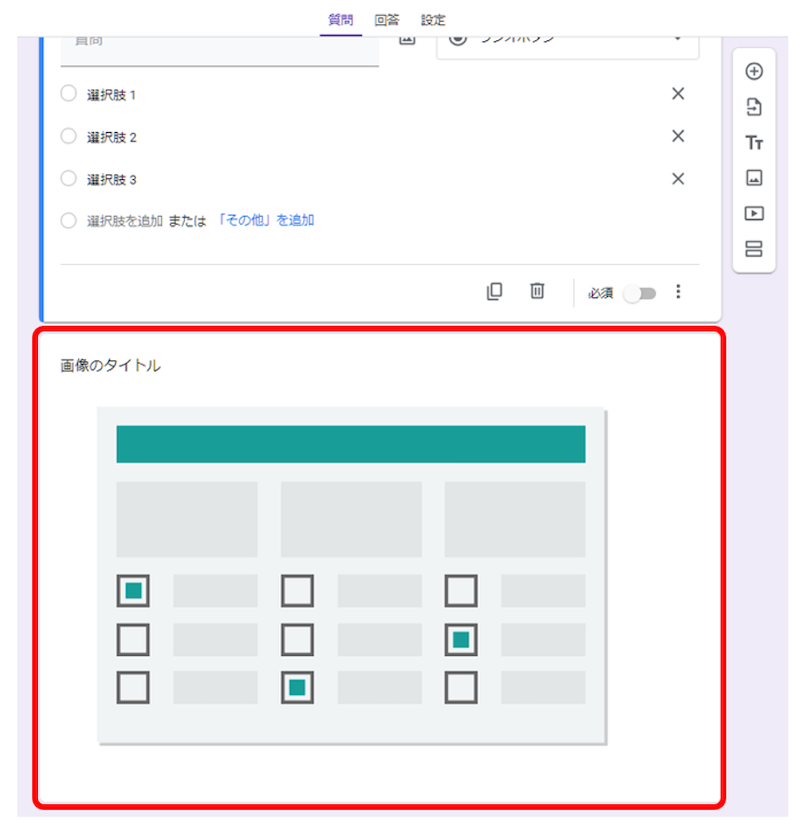Screen dimensions: 804x834
Task: Add an image using the sidebar icon
Action: pos(754,178)
